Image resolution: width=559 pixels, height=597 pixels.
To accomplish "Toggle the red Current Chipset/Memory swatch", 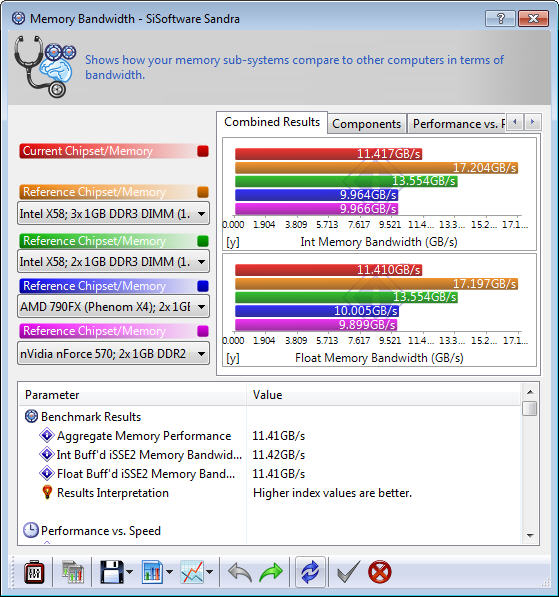I will click(203, 151).
